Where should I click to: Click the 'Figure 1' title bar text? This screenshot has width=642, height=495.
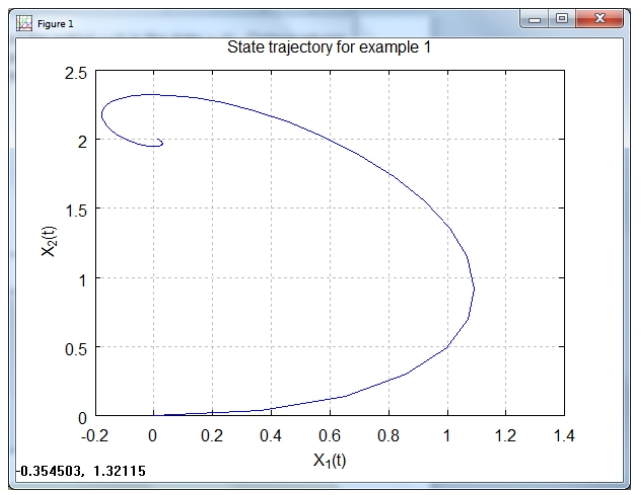point(55,24)
